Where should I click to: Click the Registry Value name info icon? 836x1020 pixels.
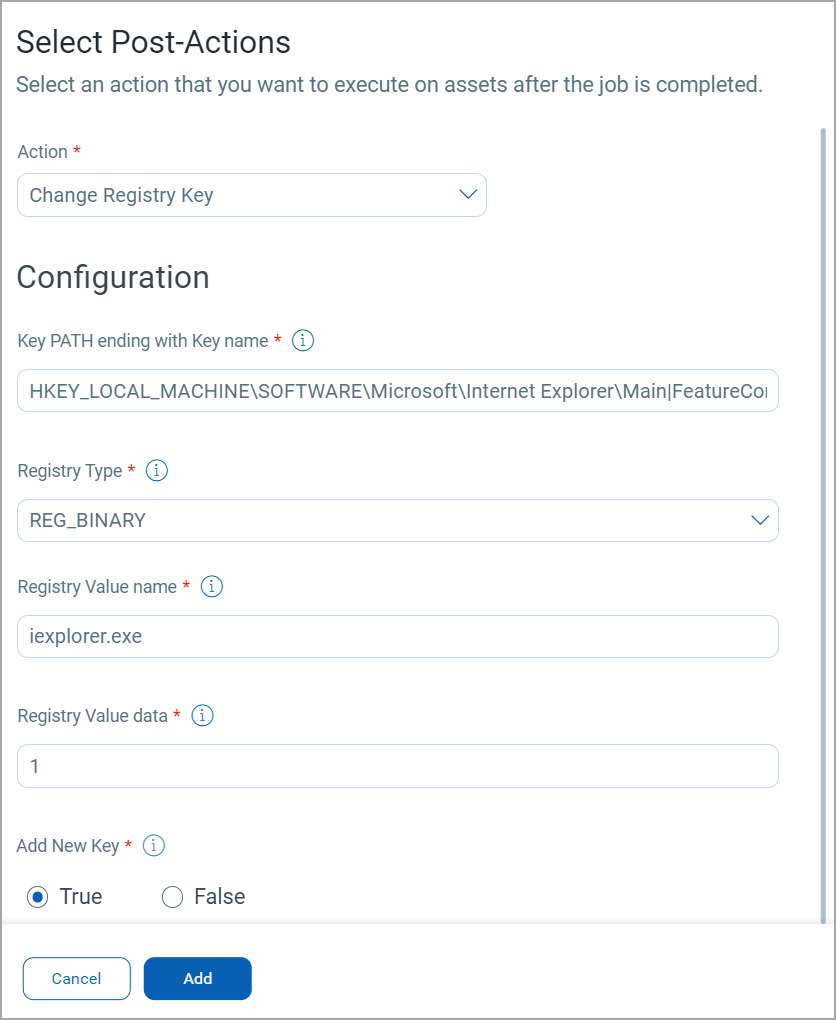click(211, 586)
